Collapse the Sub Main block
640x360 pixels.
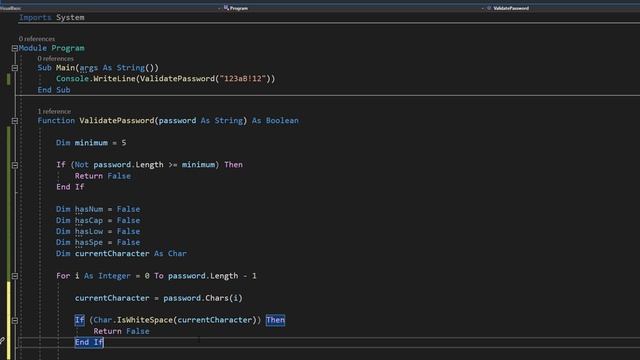tap(15, 68)
